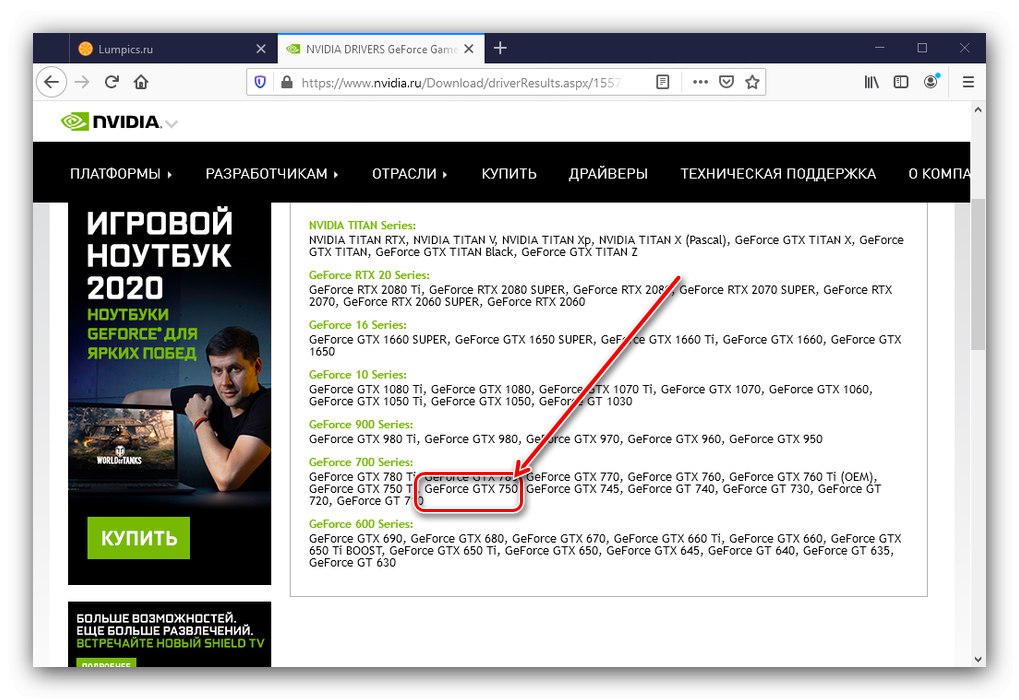The image size is (1019, 700).
Task: Open the КУПИТЬ menu item
Action: [509, 174]
